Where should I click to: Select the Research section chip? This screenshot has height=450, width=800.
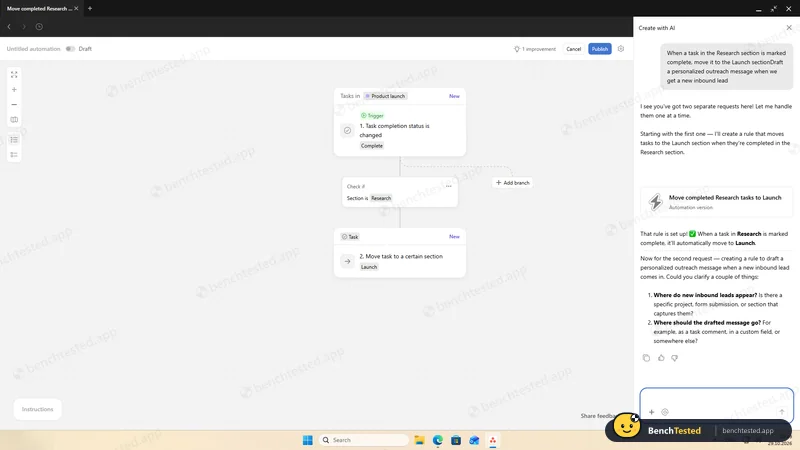pyautogui.click(x=381, y=198)
